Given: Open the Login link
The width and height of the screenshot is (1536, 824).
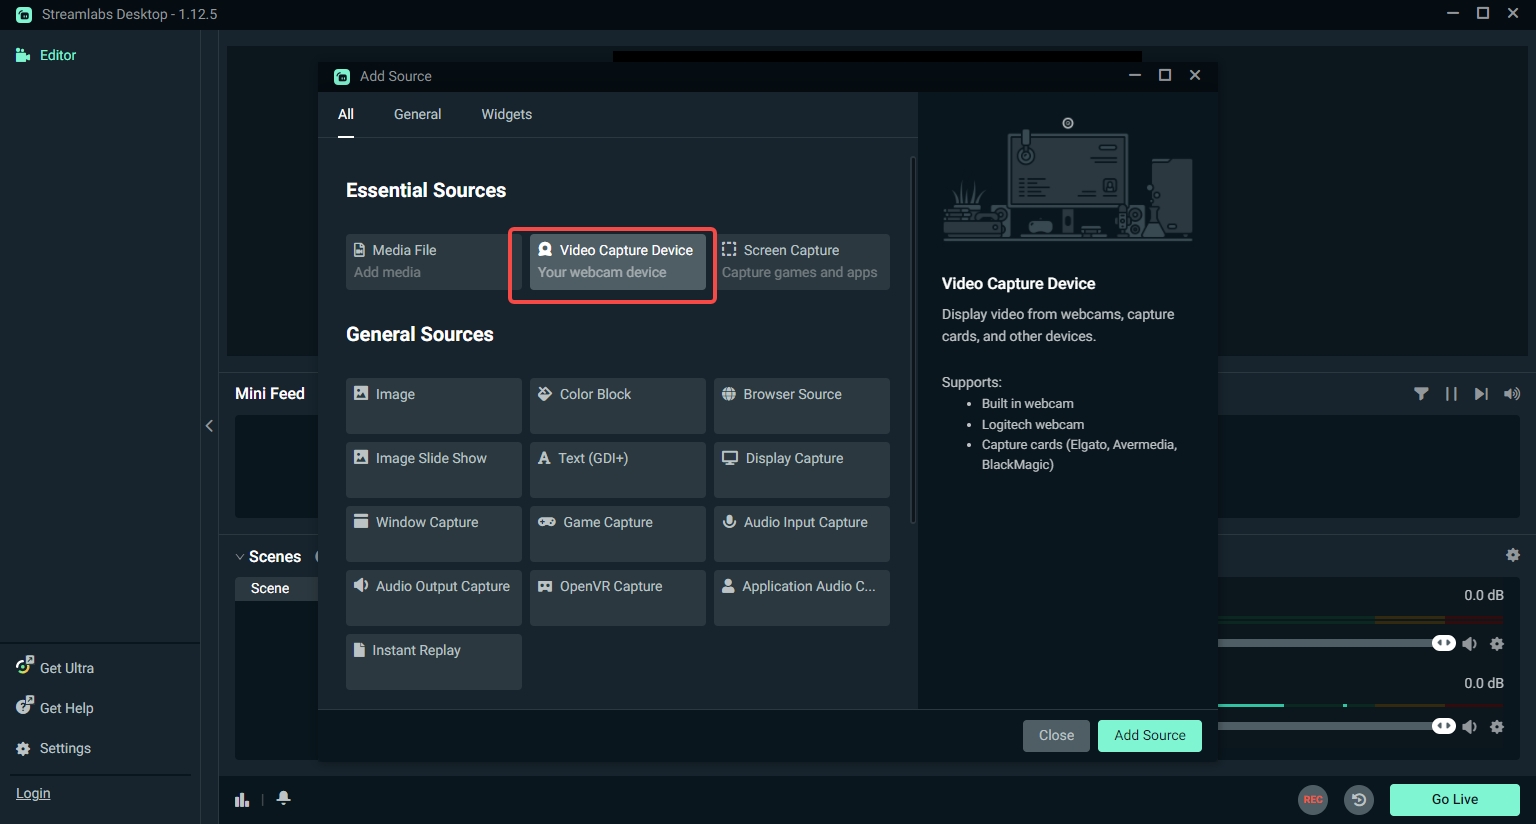Looking at the screenshot, I should tap(33, 793).
